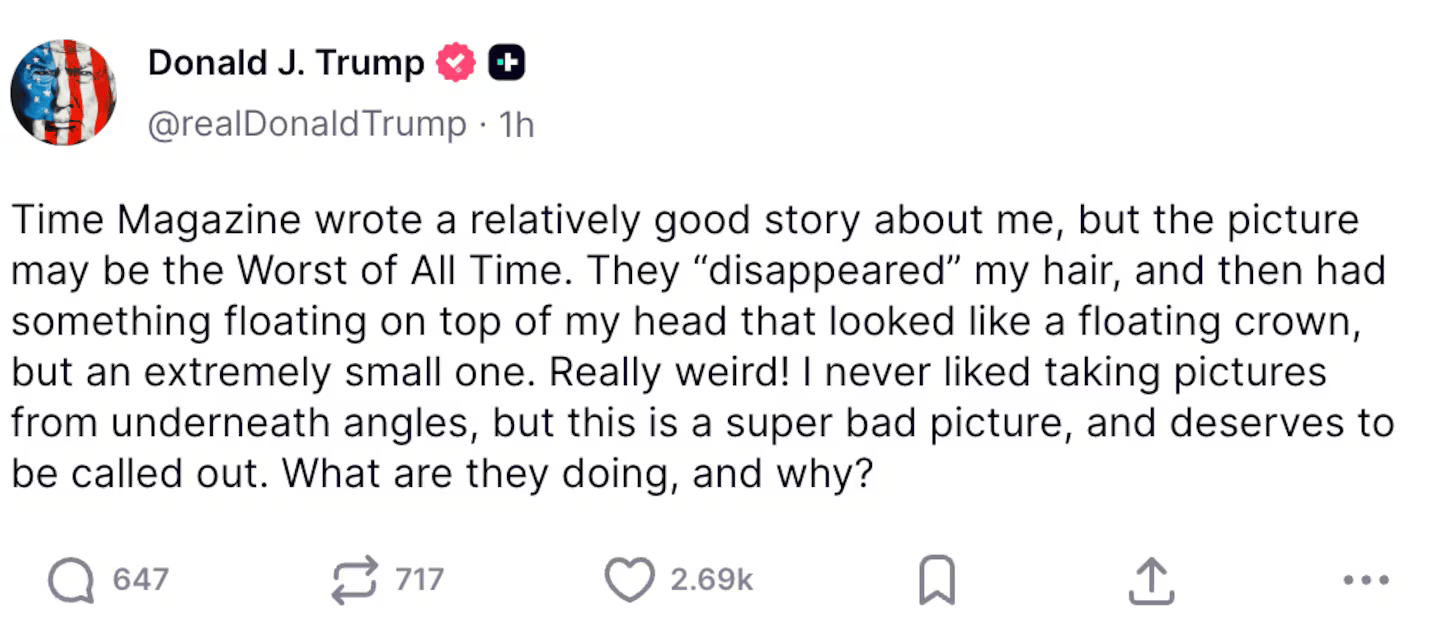The width and height of the screenshot is (1440, 637).
Task: Click the 717 ReTruths count
Action: tap(419, 580)
